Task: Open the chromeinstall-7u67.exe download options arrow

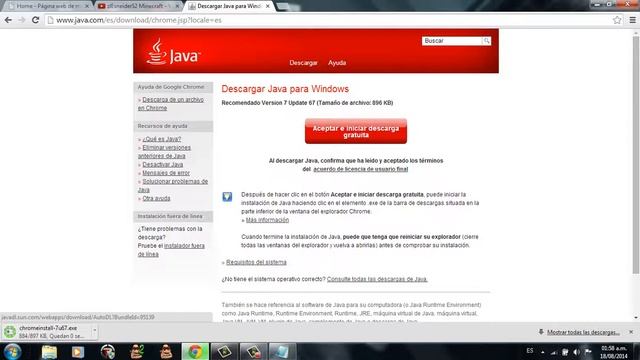Action: click(94, 330)
